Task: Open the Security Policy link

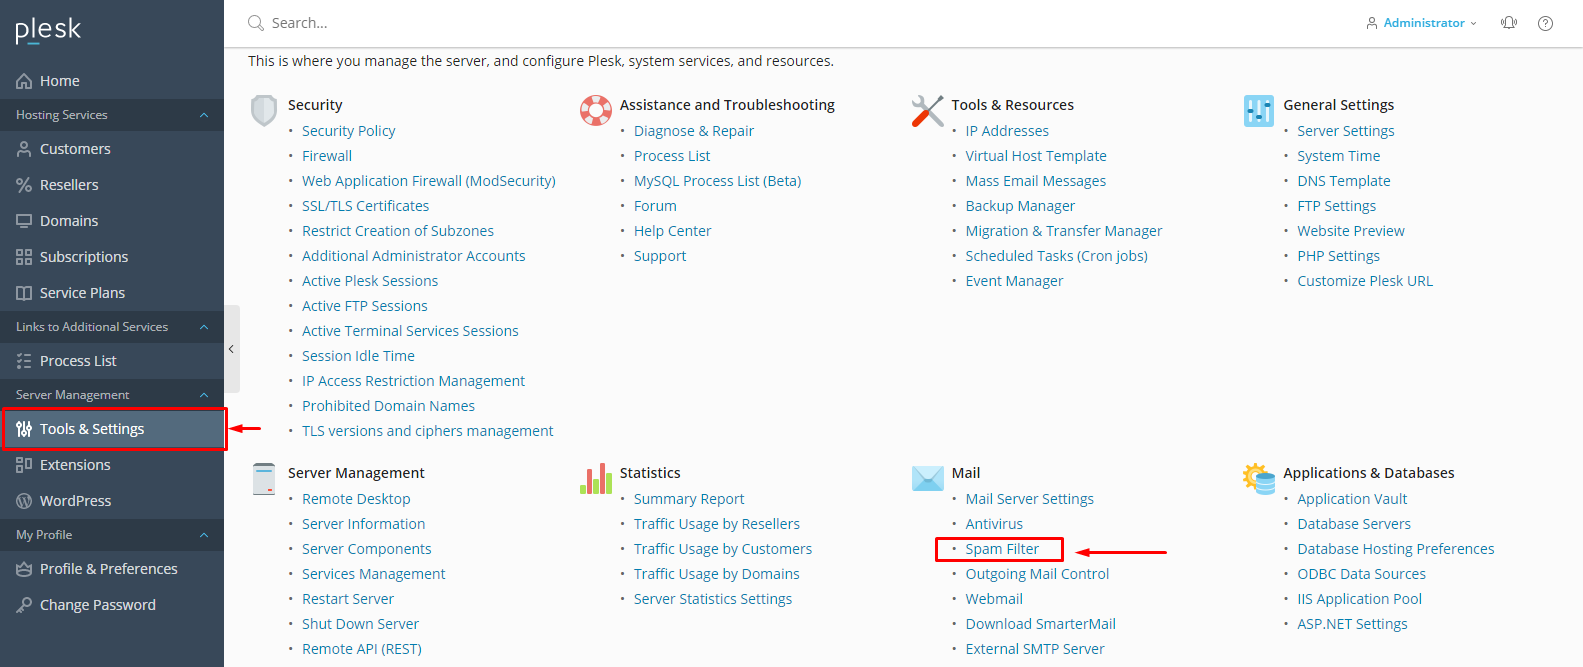Action: (x=348, y=131)
